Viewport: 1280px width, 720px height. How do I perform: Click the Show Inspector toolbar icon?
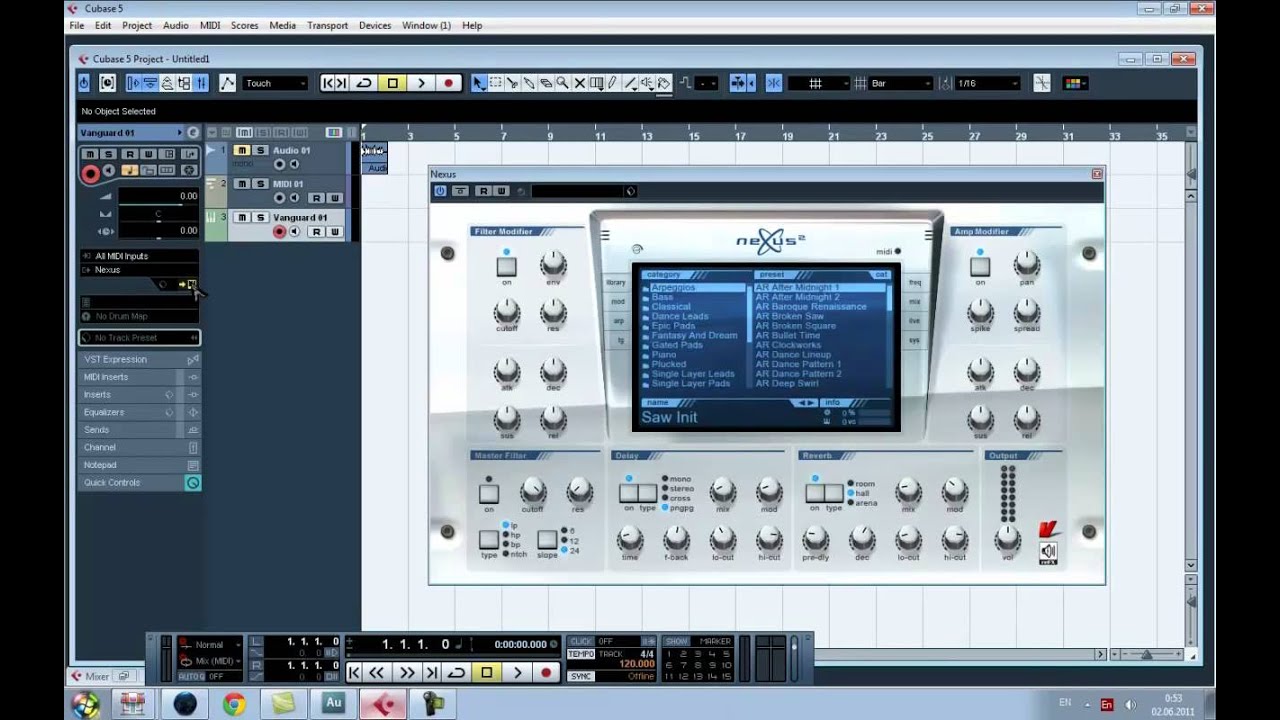point(132,83)
